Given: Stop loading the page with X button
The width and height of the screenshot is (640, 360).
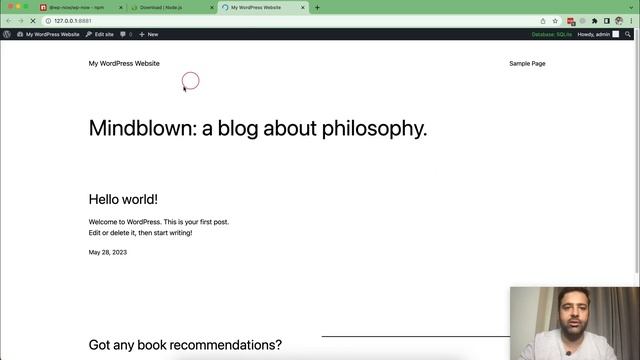Looking at the screenshot, I should [x=33, y=21].
